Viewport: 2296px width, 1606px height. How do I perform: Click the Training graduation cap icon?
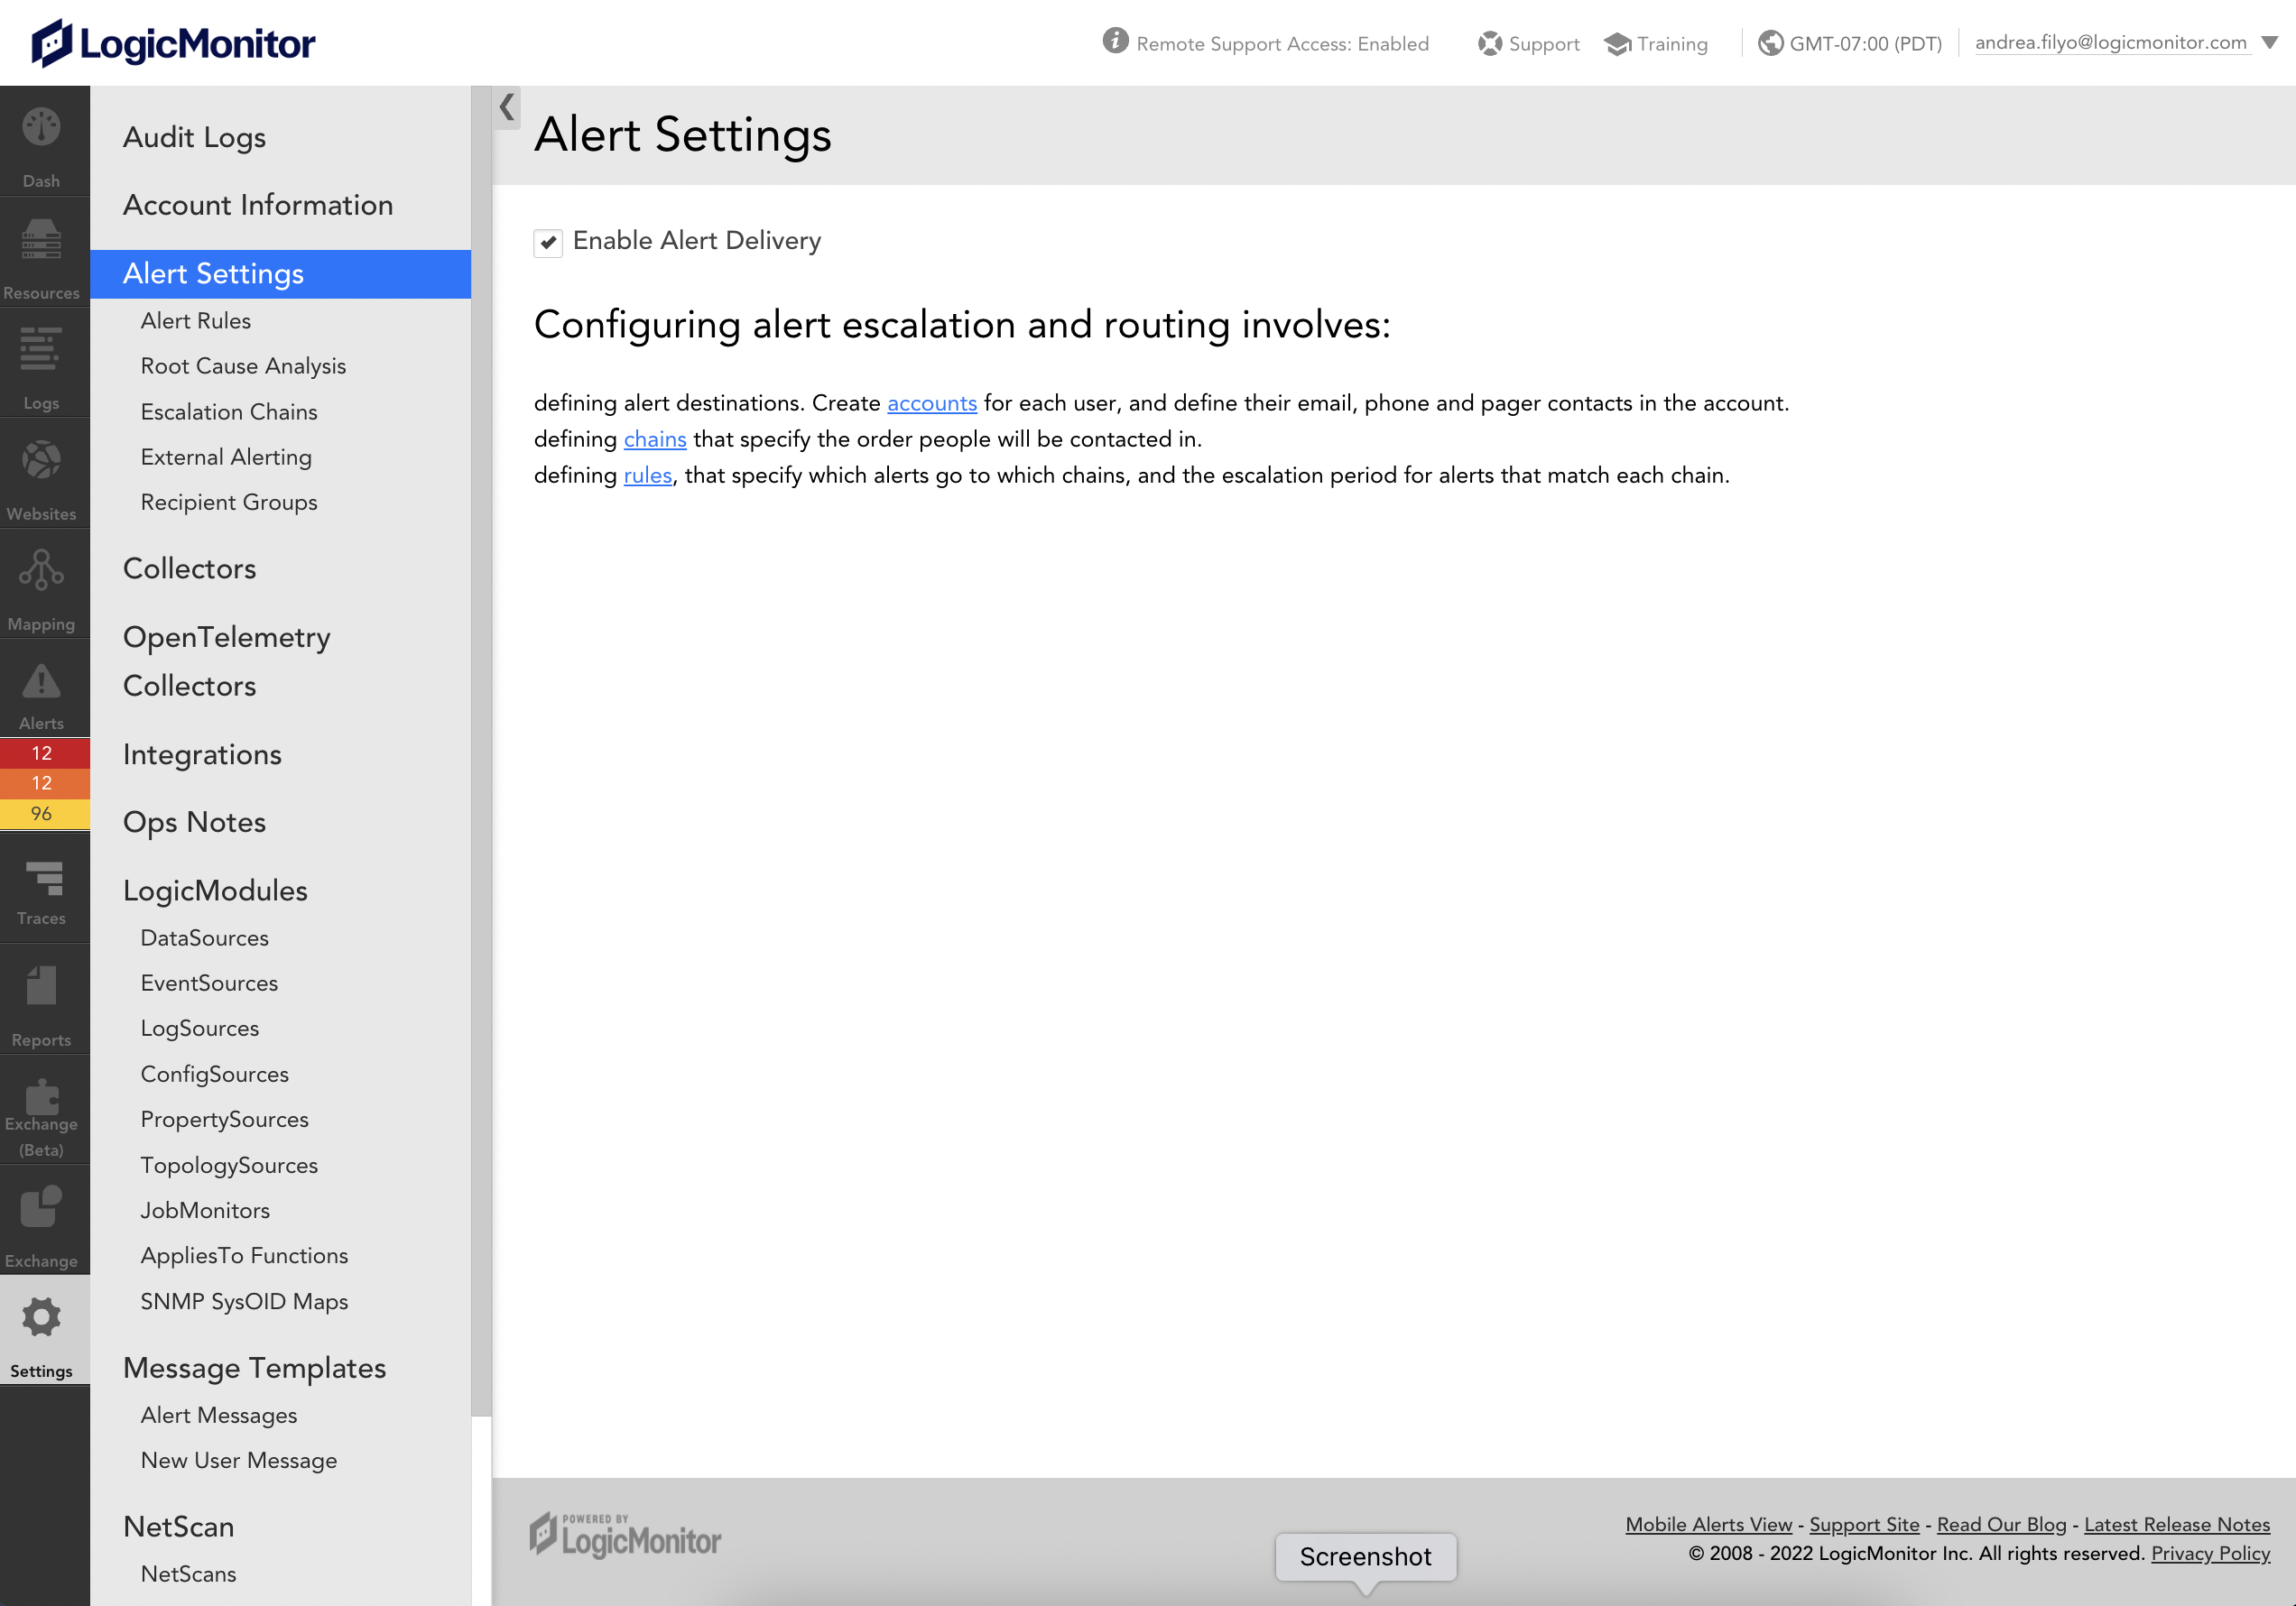pos(1617,44)
